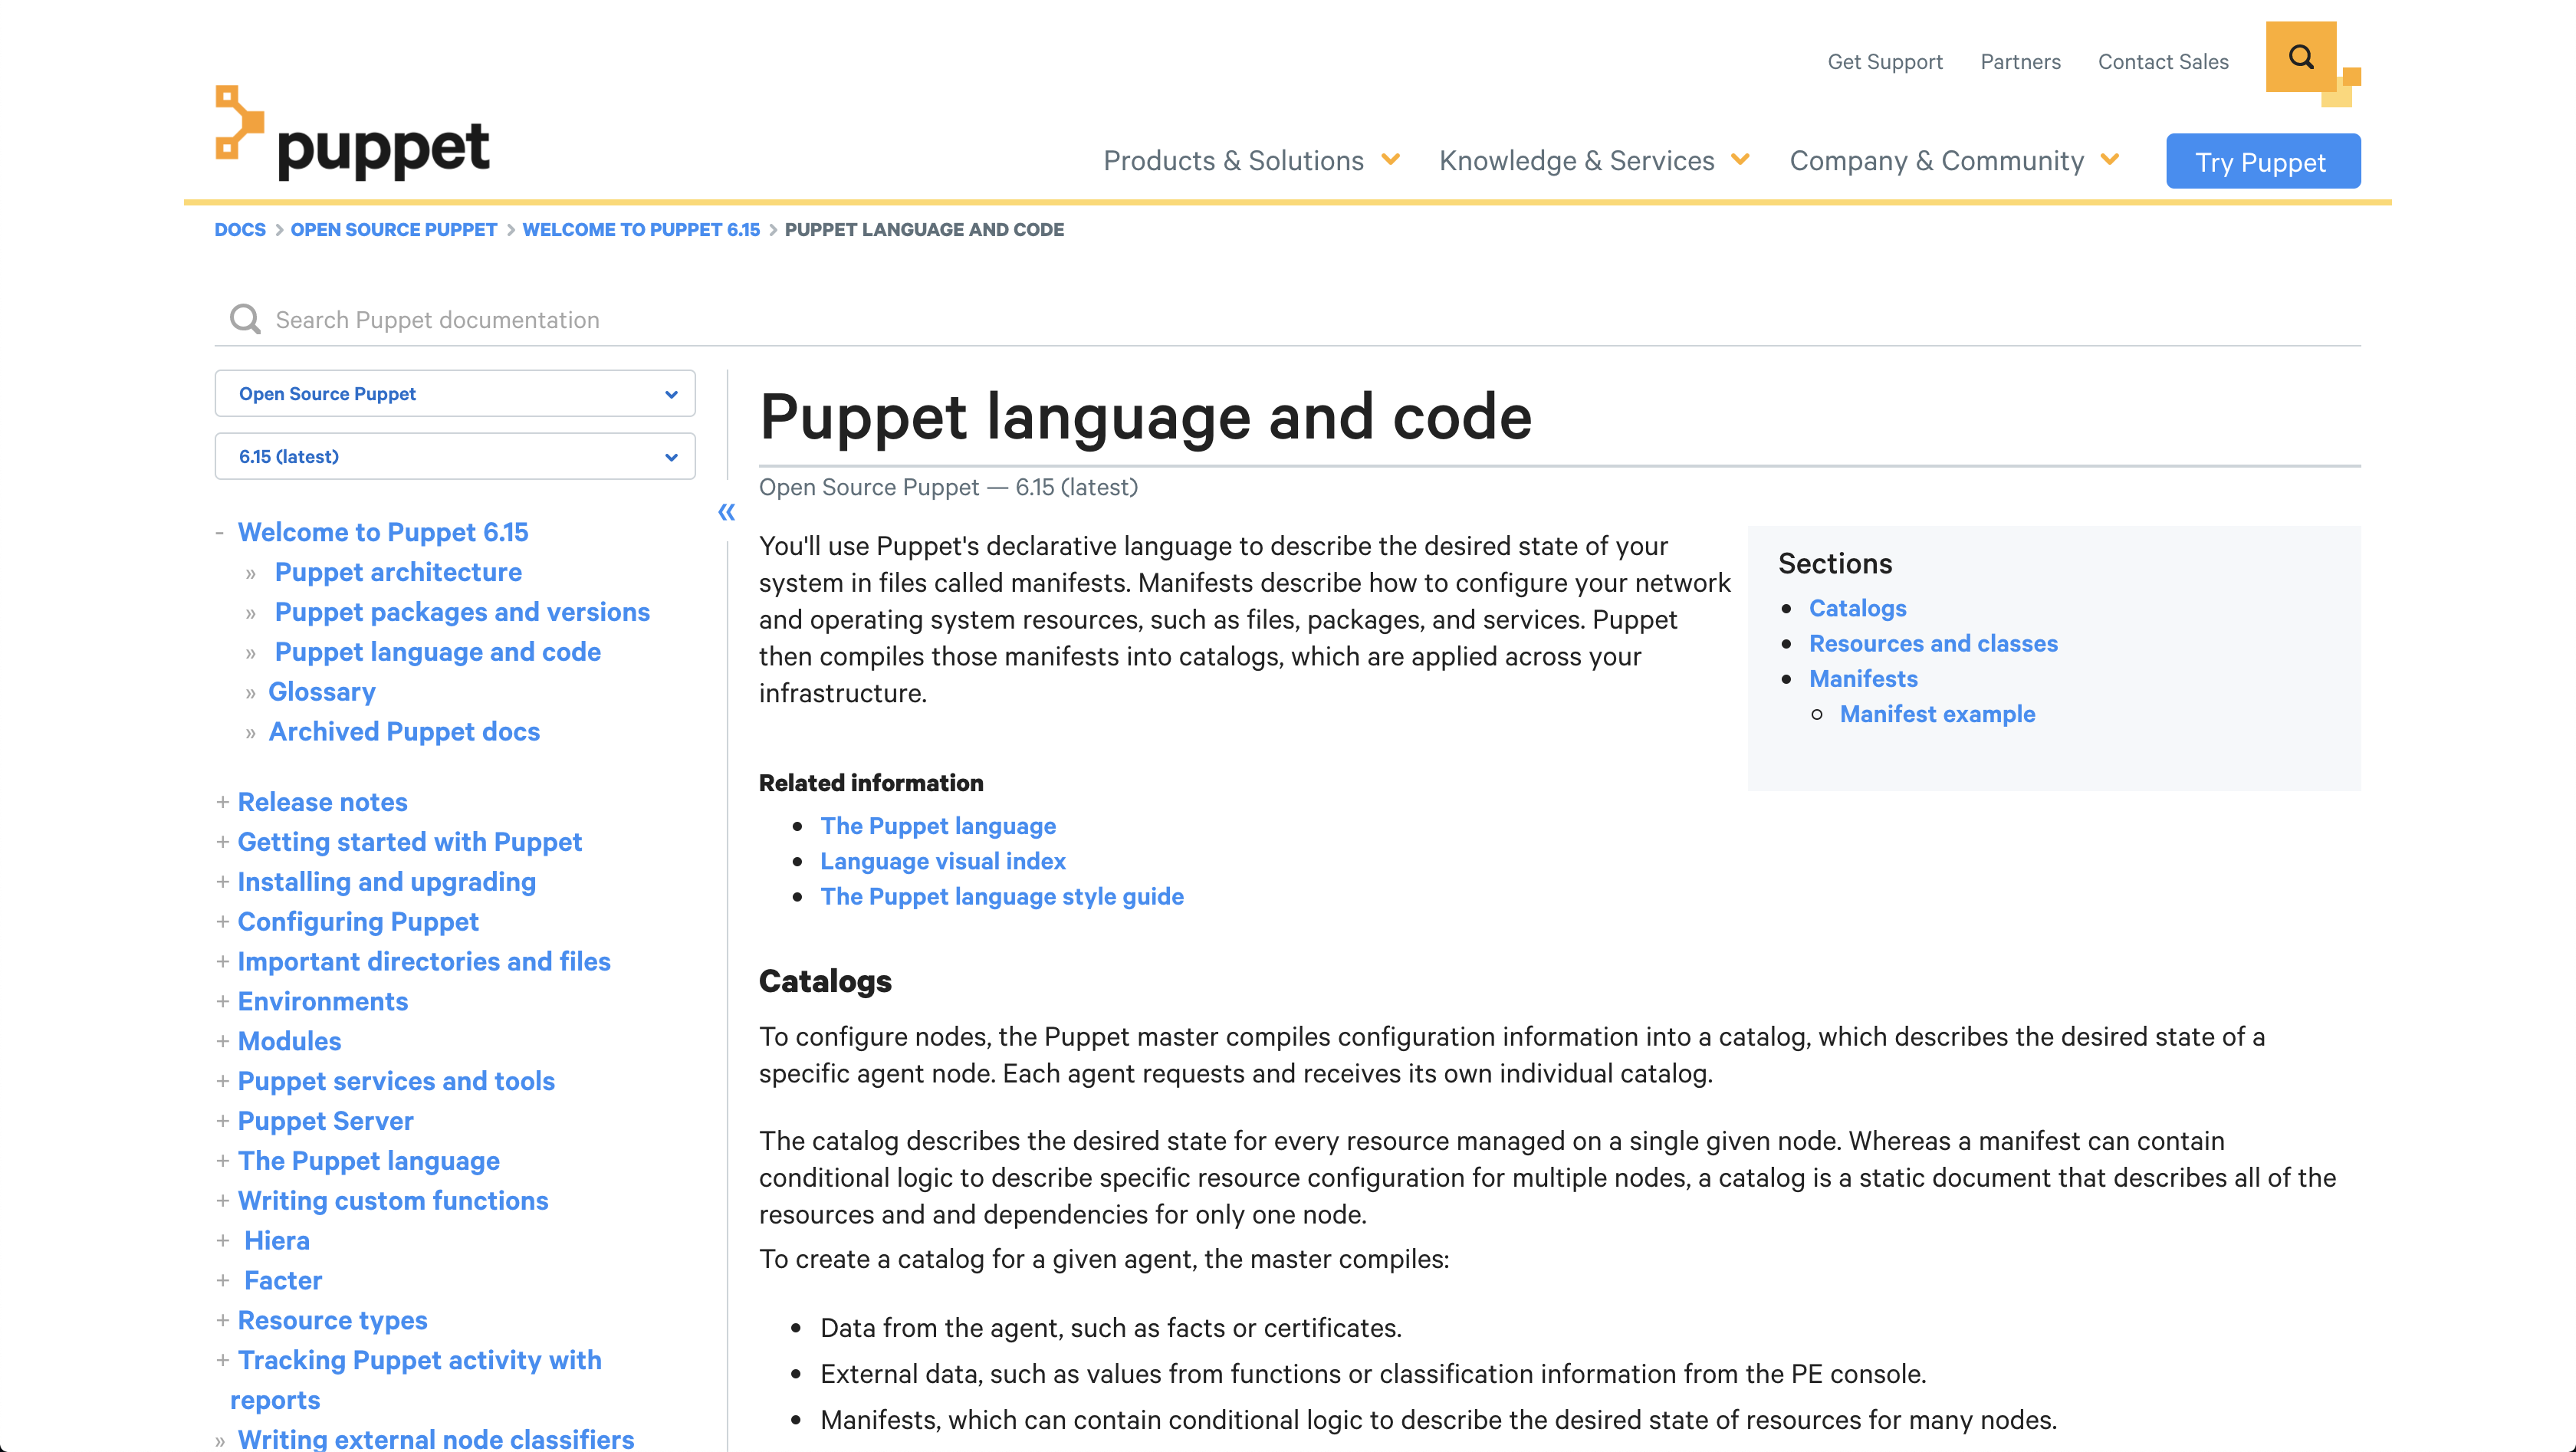Image resolution: width=2576 pixels, height=1452 pixels.
Task: Expand Environments tree node
Action: [x=222, y=1001]
